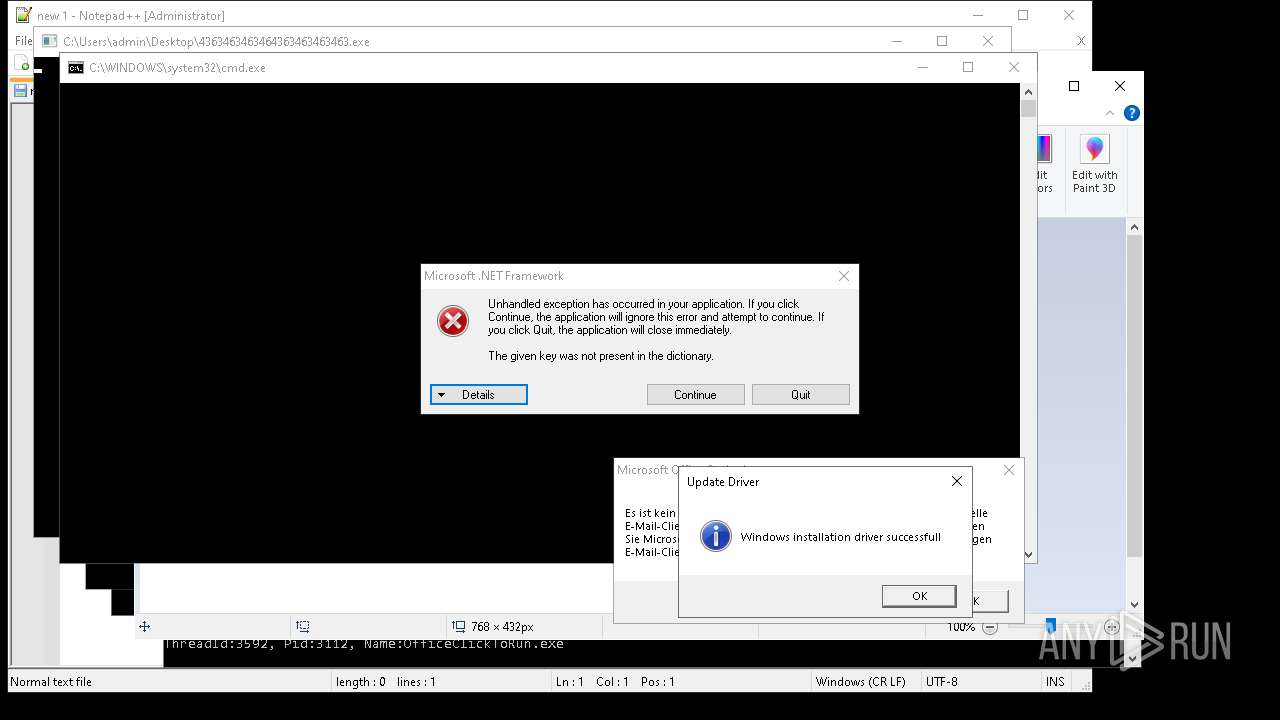
Task: Maximize the cmd.exe window
Action: tap(967, 67)
